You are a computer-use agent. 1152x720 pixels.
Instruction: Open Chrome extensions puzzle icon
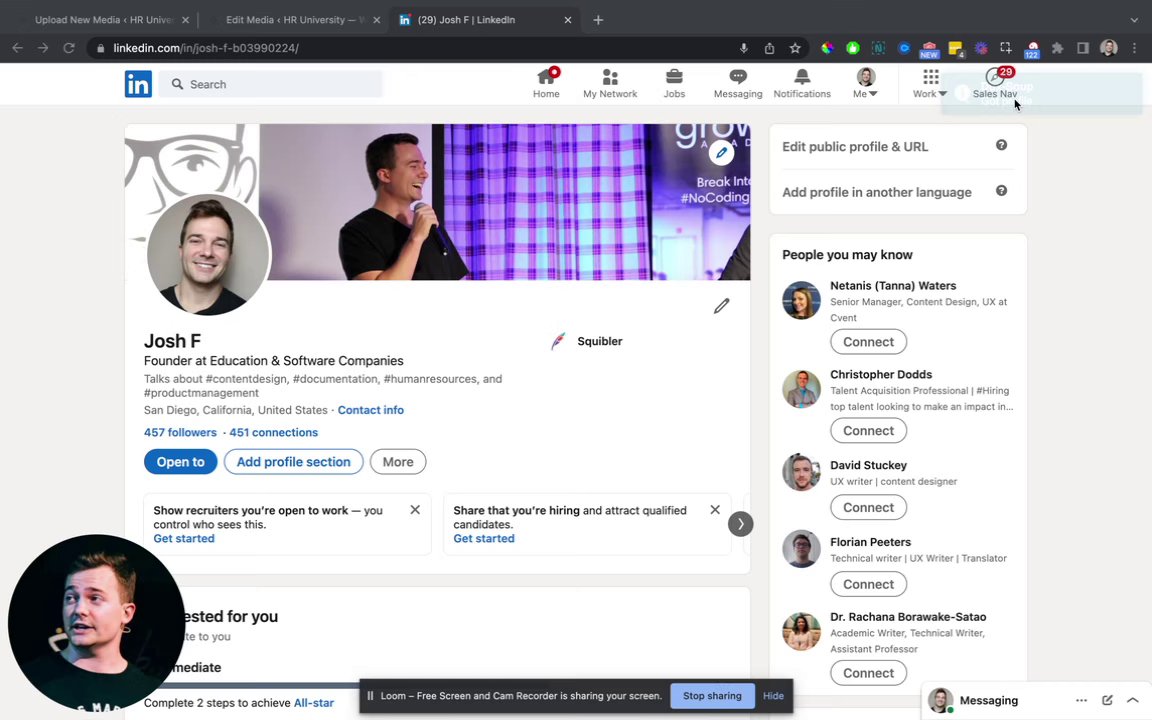1057,48
